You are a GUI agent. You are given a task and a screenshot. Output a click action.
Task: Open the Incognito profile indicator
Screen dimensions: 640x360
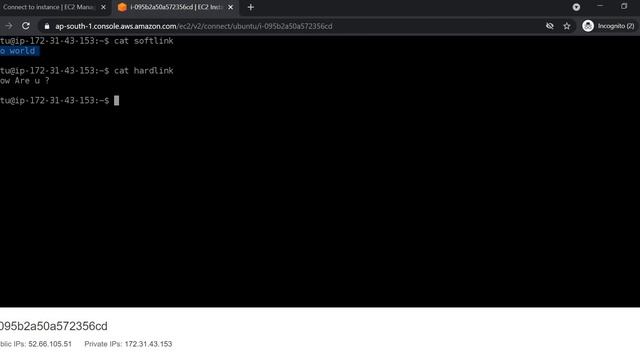(609, 26)
